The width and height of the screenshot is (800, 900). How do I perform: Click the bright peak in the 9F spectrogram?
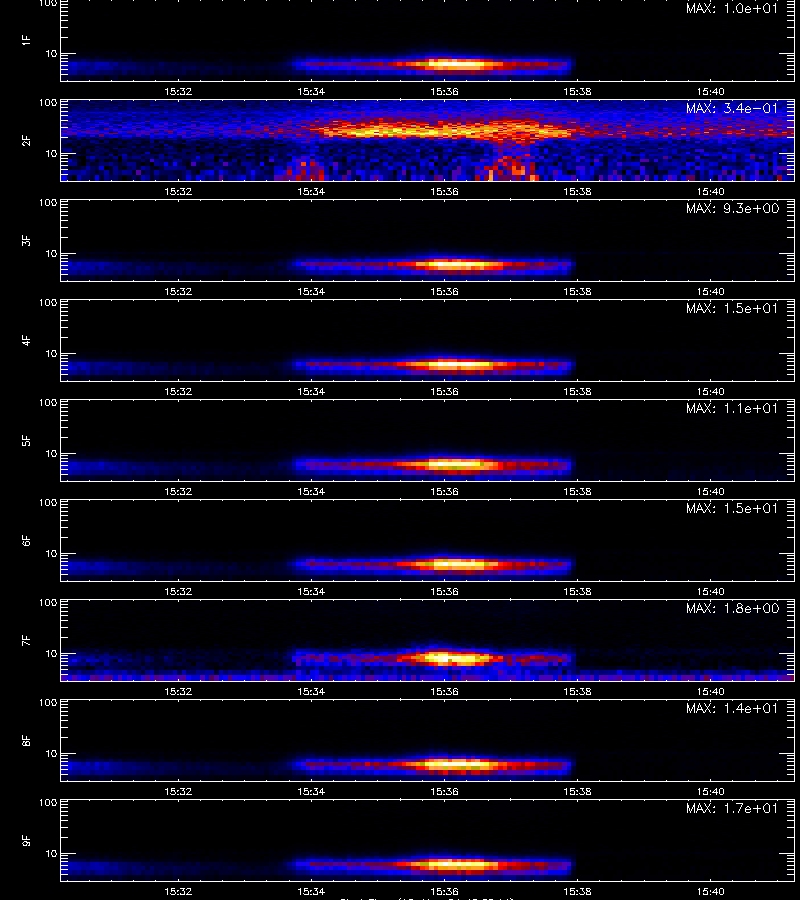[457, 864]
